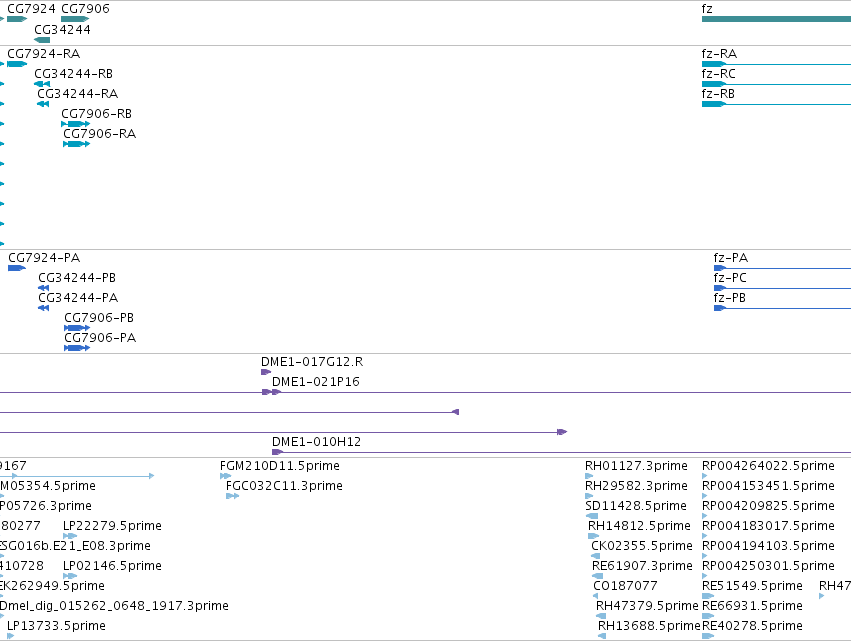Open the DME1-021P16 feature label
851x641 pixels.
coord(316,382)
